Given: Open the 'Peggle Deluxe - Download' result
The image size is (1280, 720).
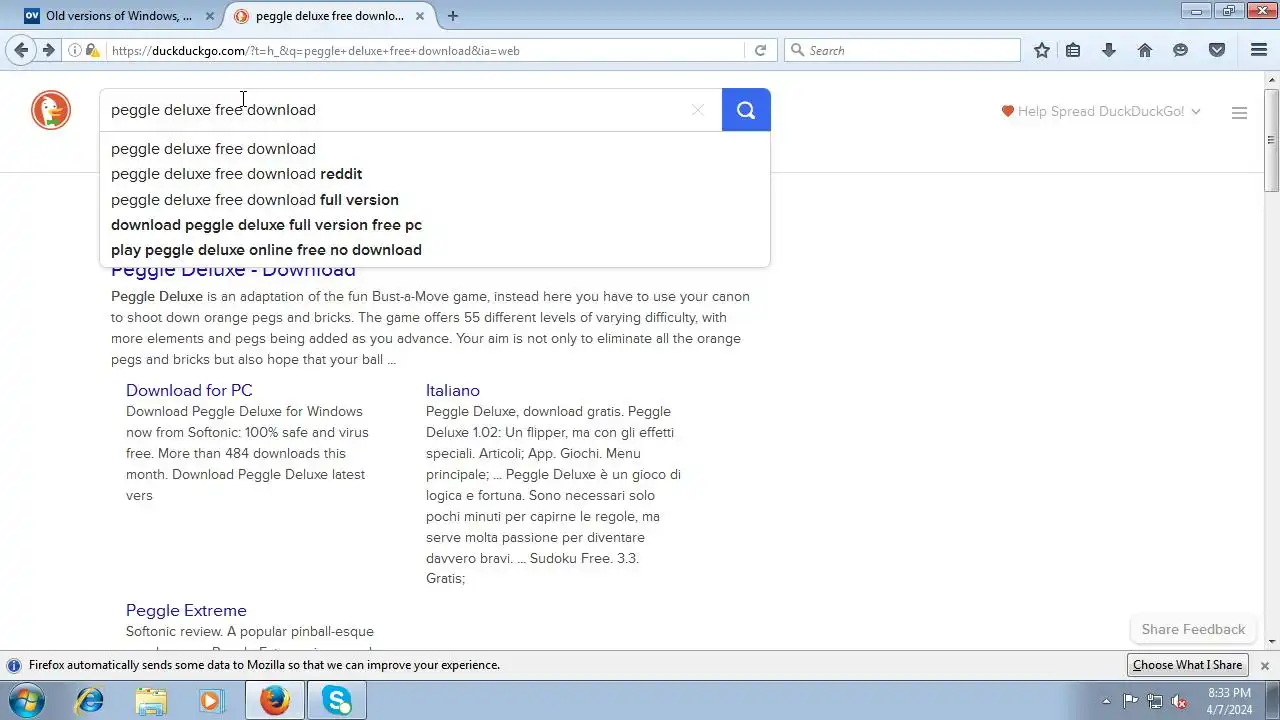Looking at the screenshot, I should coord(233,271).
